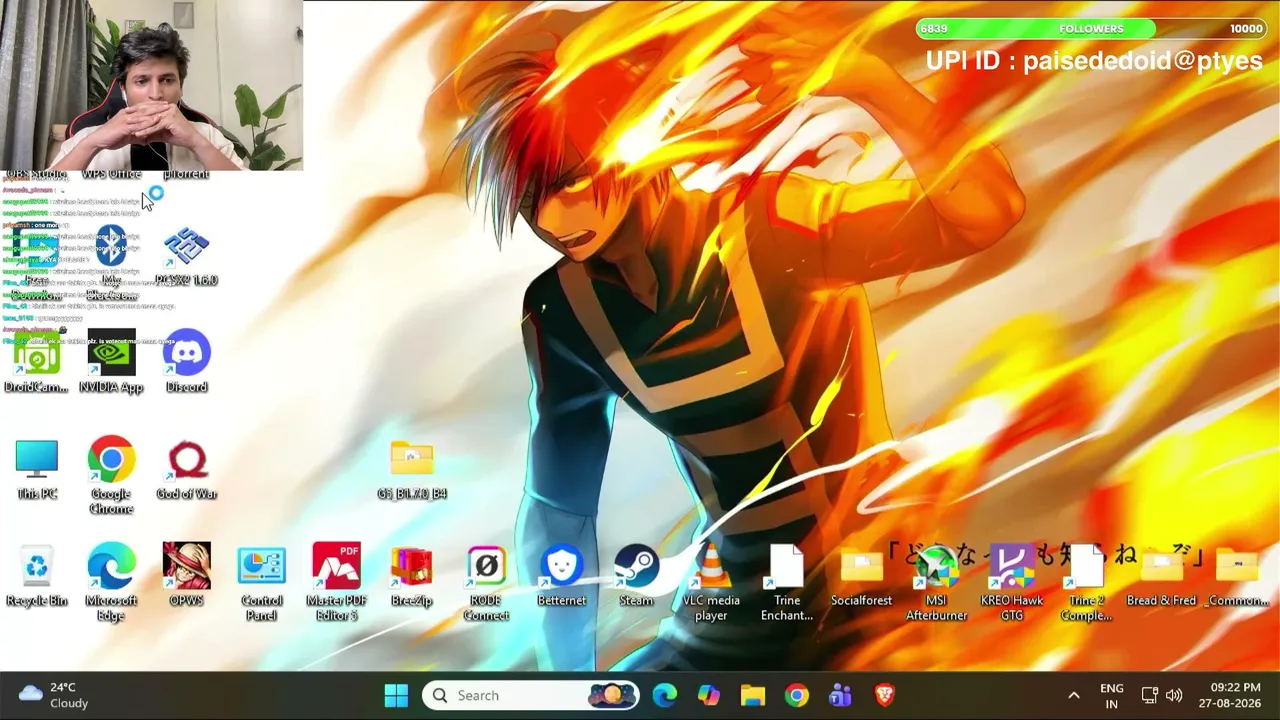Switch the ENG IN input language
Screen dimensions: 1280x720
click(x=1111, y=695)
